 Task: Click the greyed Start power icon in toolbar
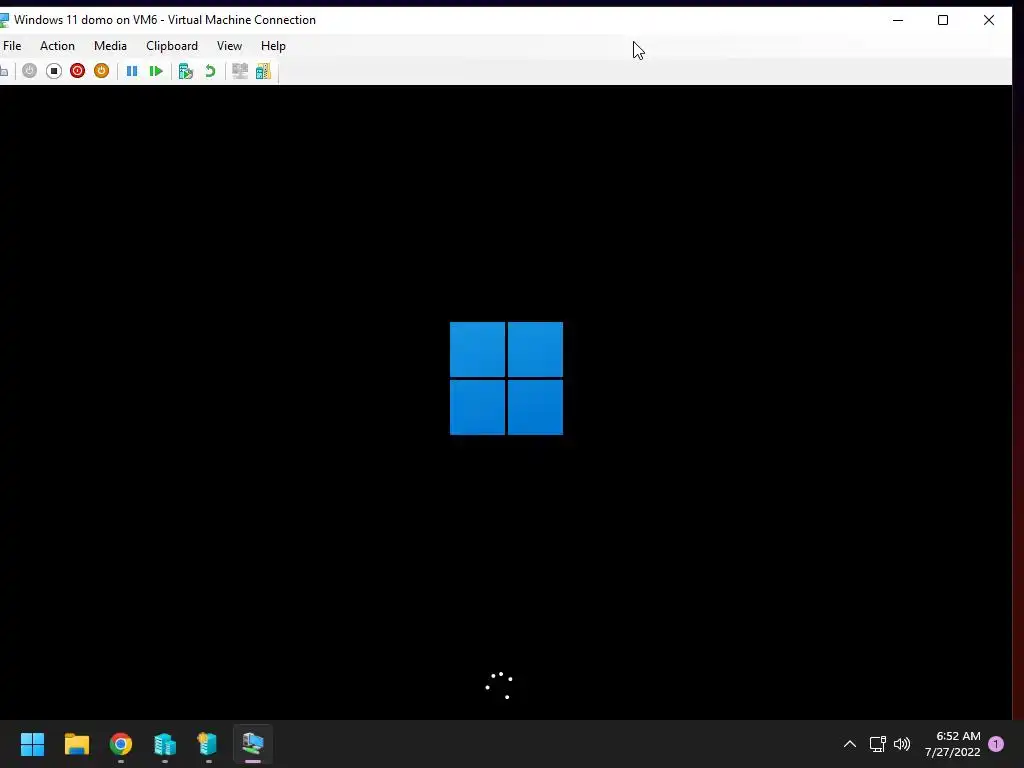pos(29,71)
